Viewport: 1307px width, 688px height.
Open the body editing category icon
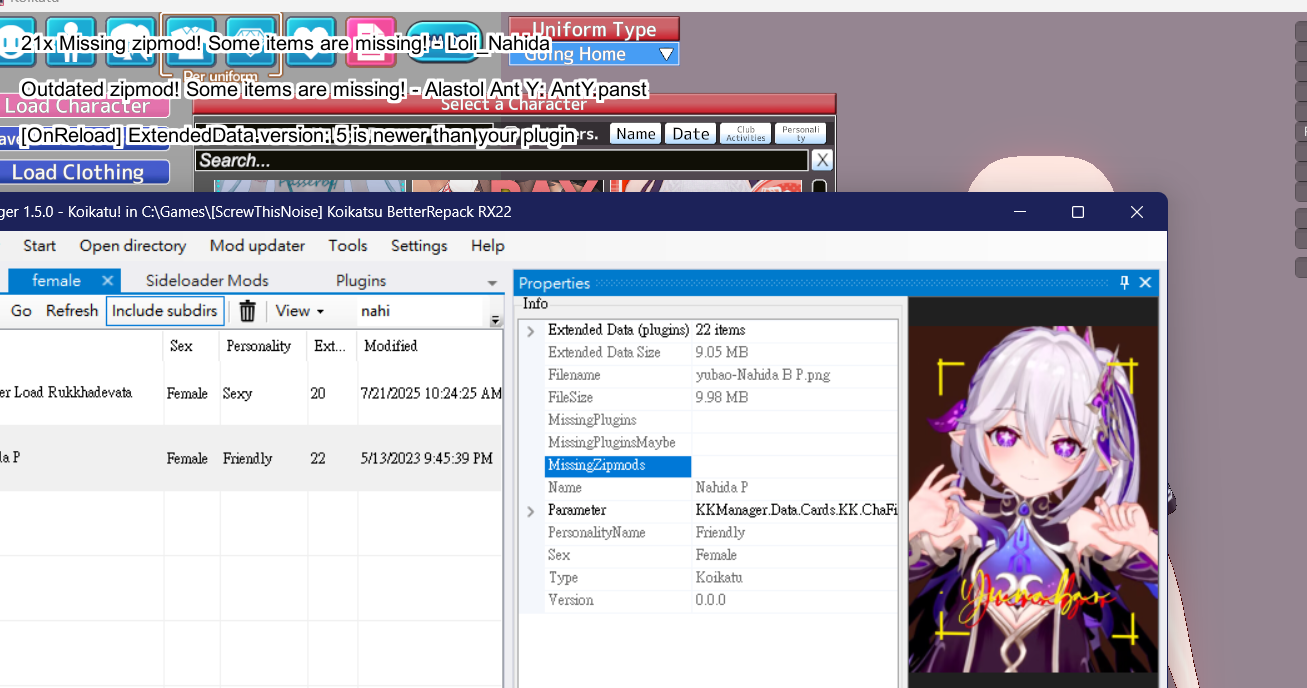coord(71,42)
